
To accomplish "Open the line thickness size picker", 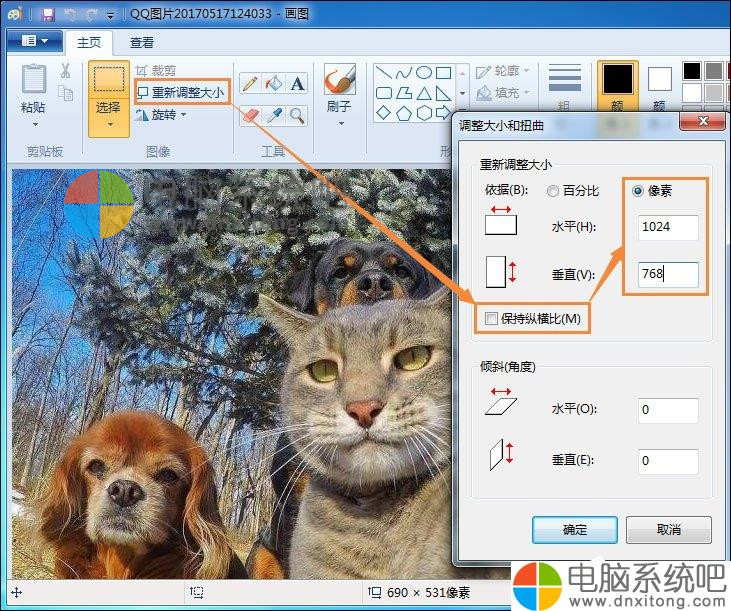I will click(565, 86).
